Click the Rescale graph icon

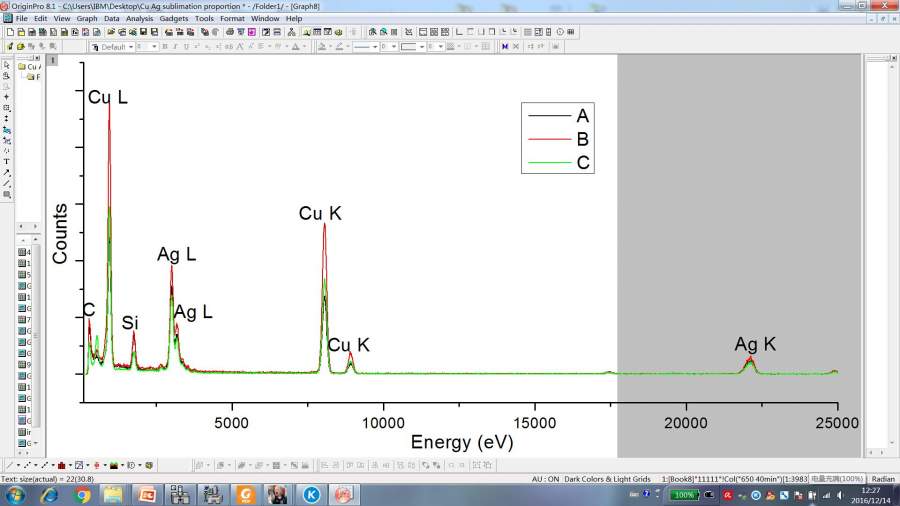(x=409, y=32)
